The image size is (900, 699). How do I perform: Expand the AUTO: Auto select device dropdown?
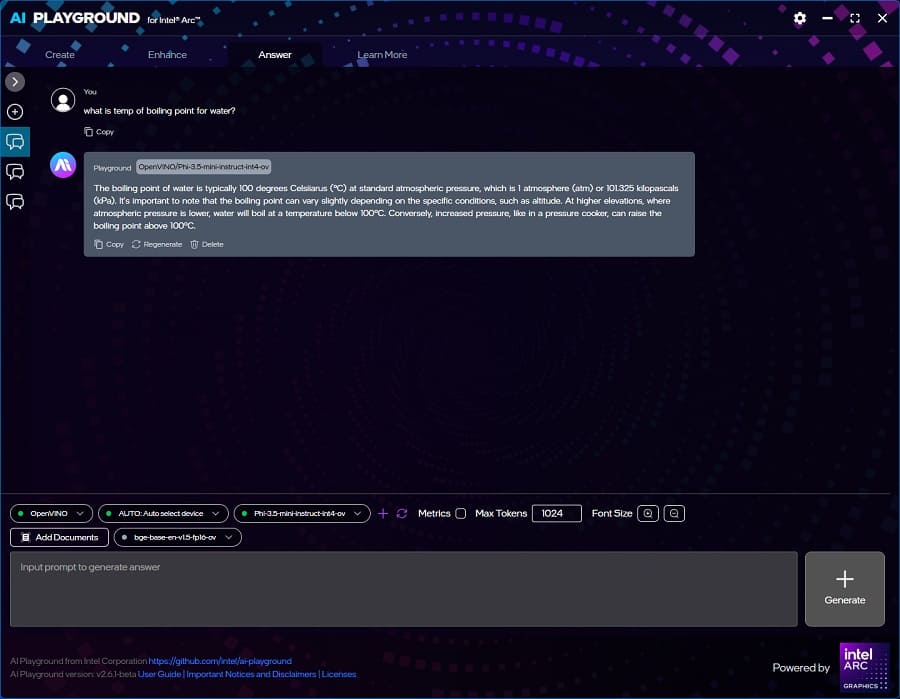(162, 513)
